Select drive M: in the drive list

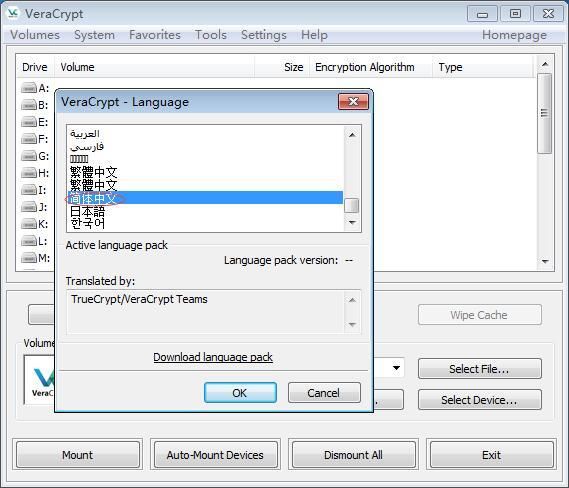click(x=35, y=258)
